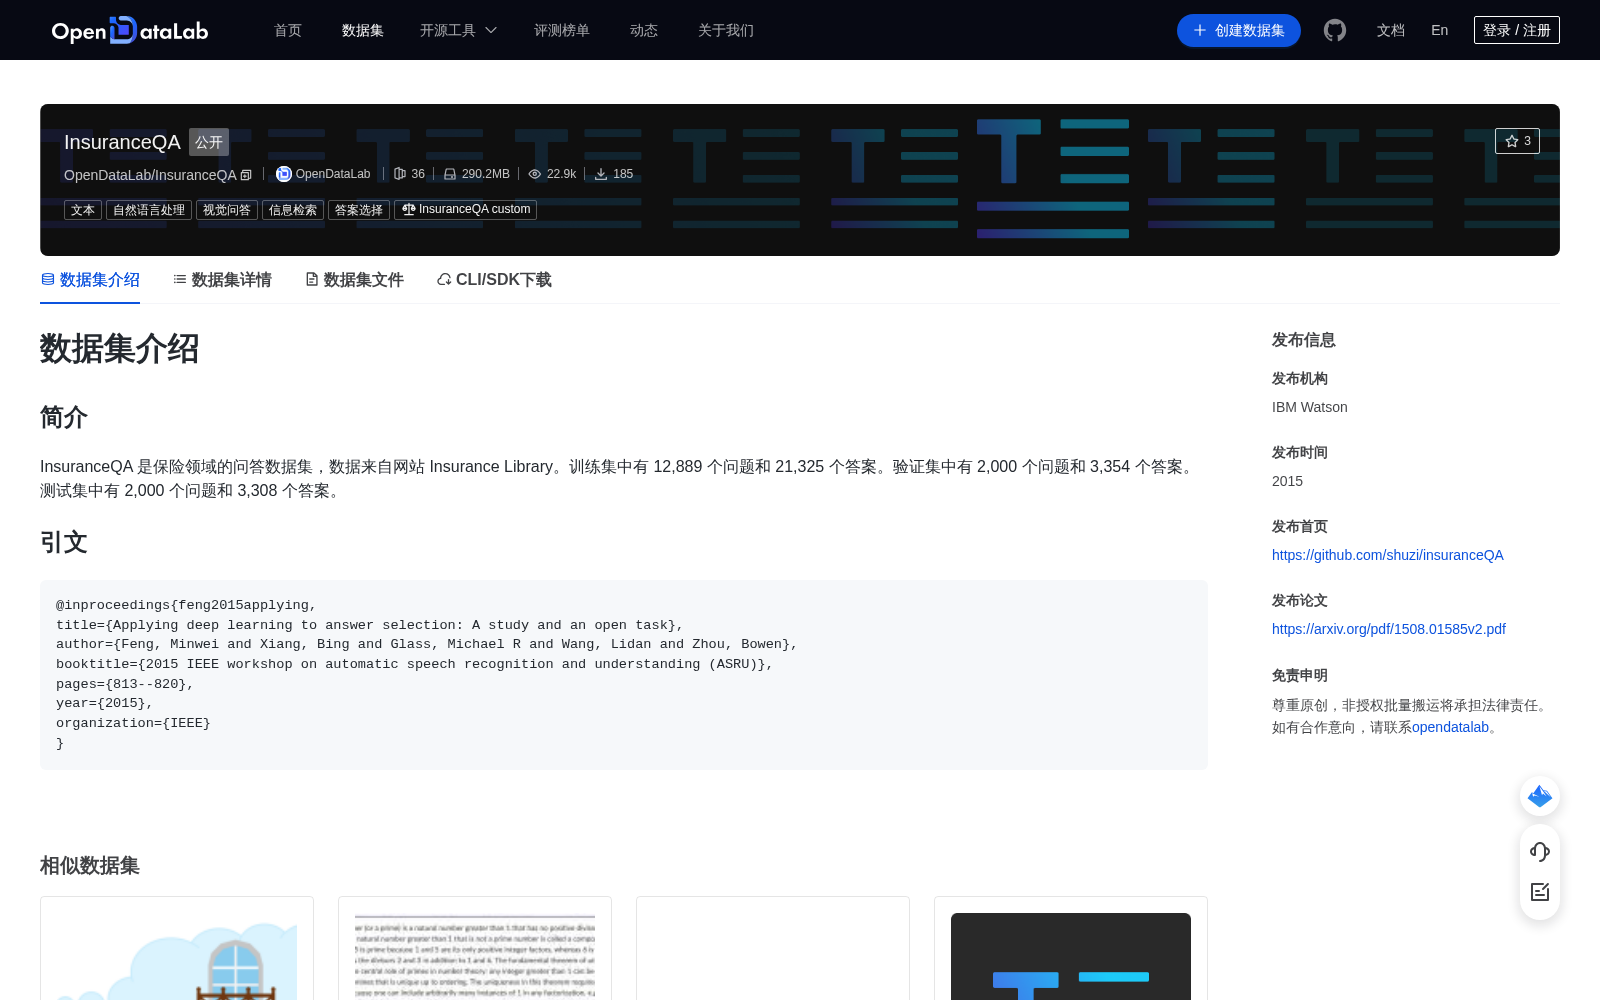This screenshot has height=1000, width=1600.
Task: Click the file count icon showing 36
Action: (400, 174)
